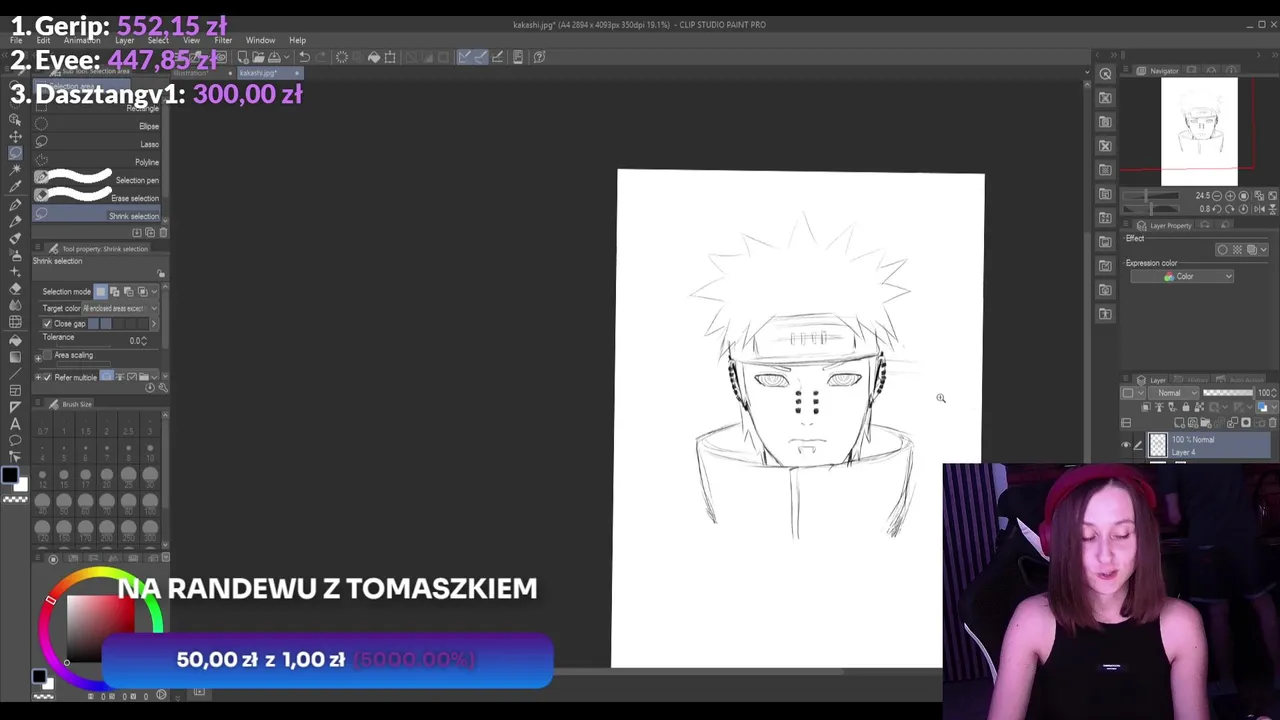The image size is (1280, 720).
Task: Click the Undo arrow in the command bar
Action: point(305,57)
